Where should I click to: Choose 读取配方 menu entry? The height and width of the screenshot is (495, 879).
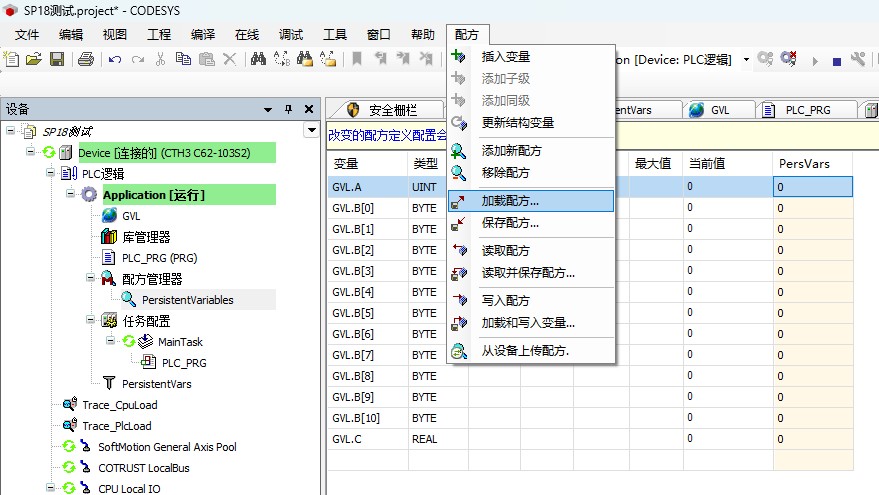click(531, 251)
